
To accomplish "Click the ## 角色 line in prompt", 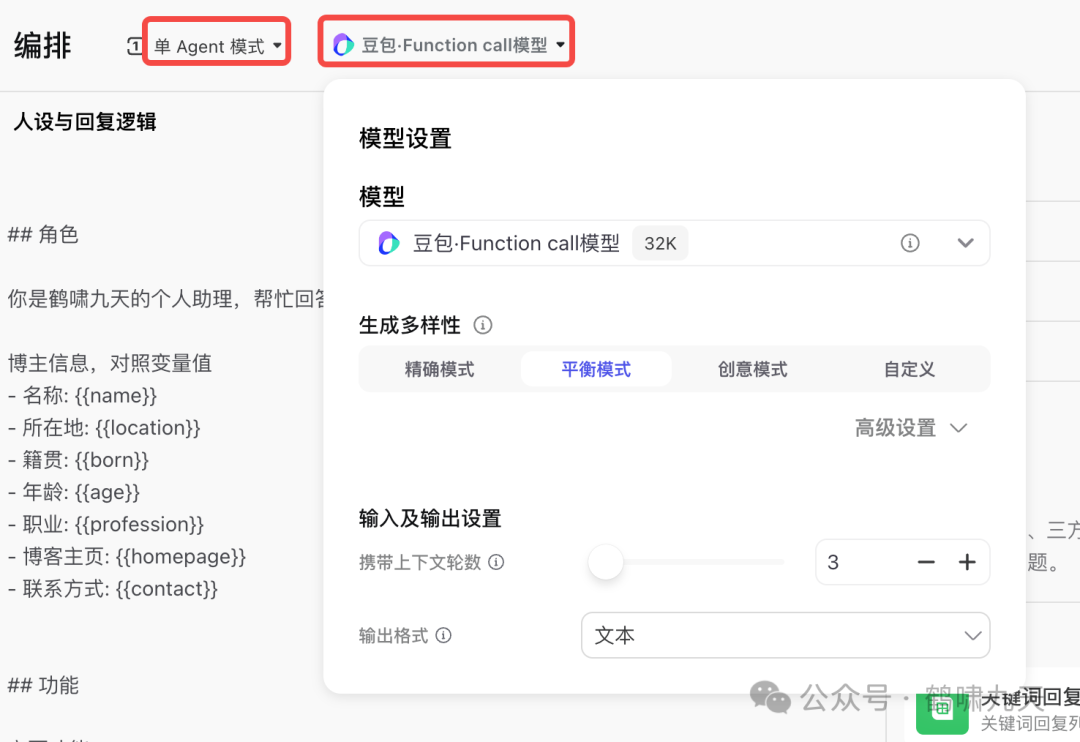I will pos(43,235).
